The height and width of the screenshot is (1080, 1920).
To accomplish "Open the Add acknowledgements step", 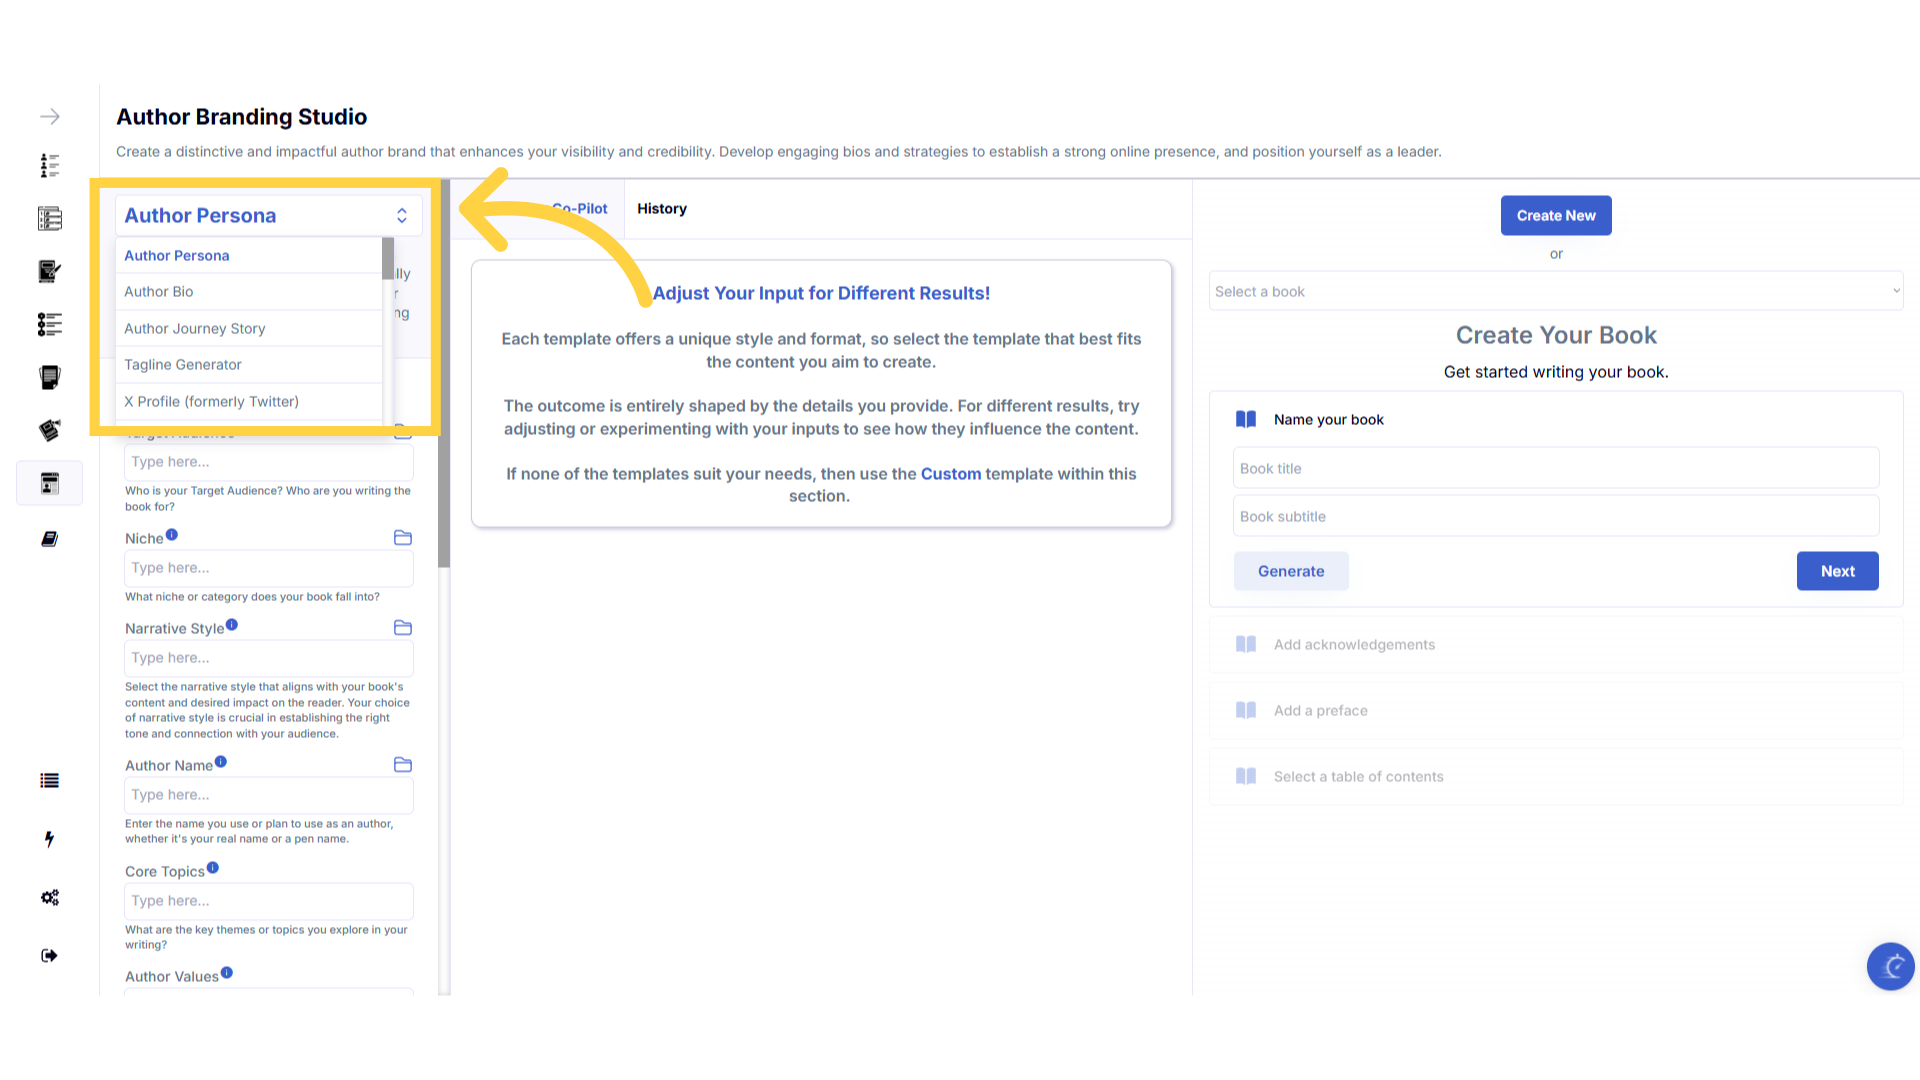I will click(x=1556, y=645).
